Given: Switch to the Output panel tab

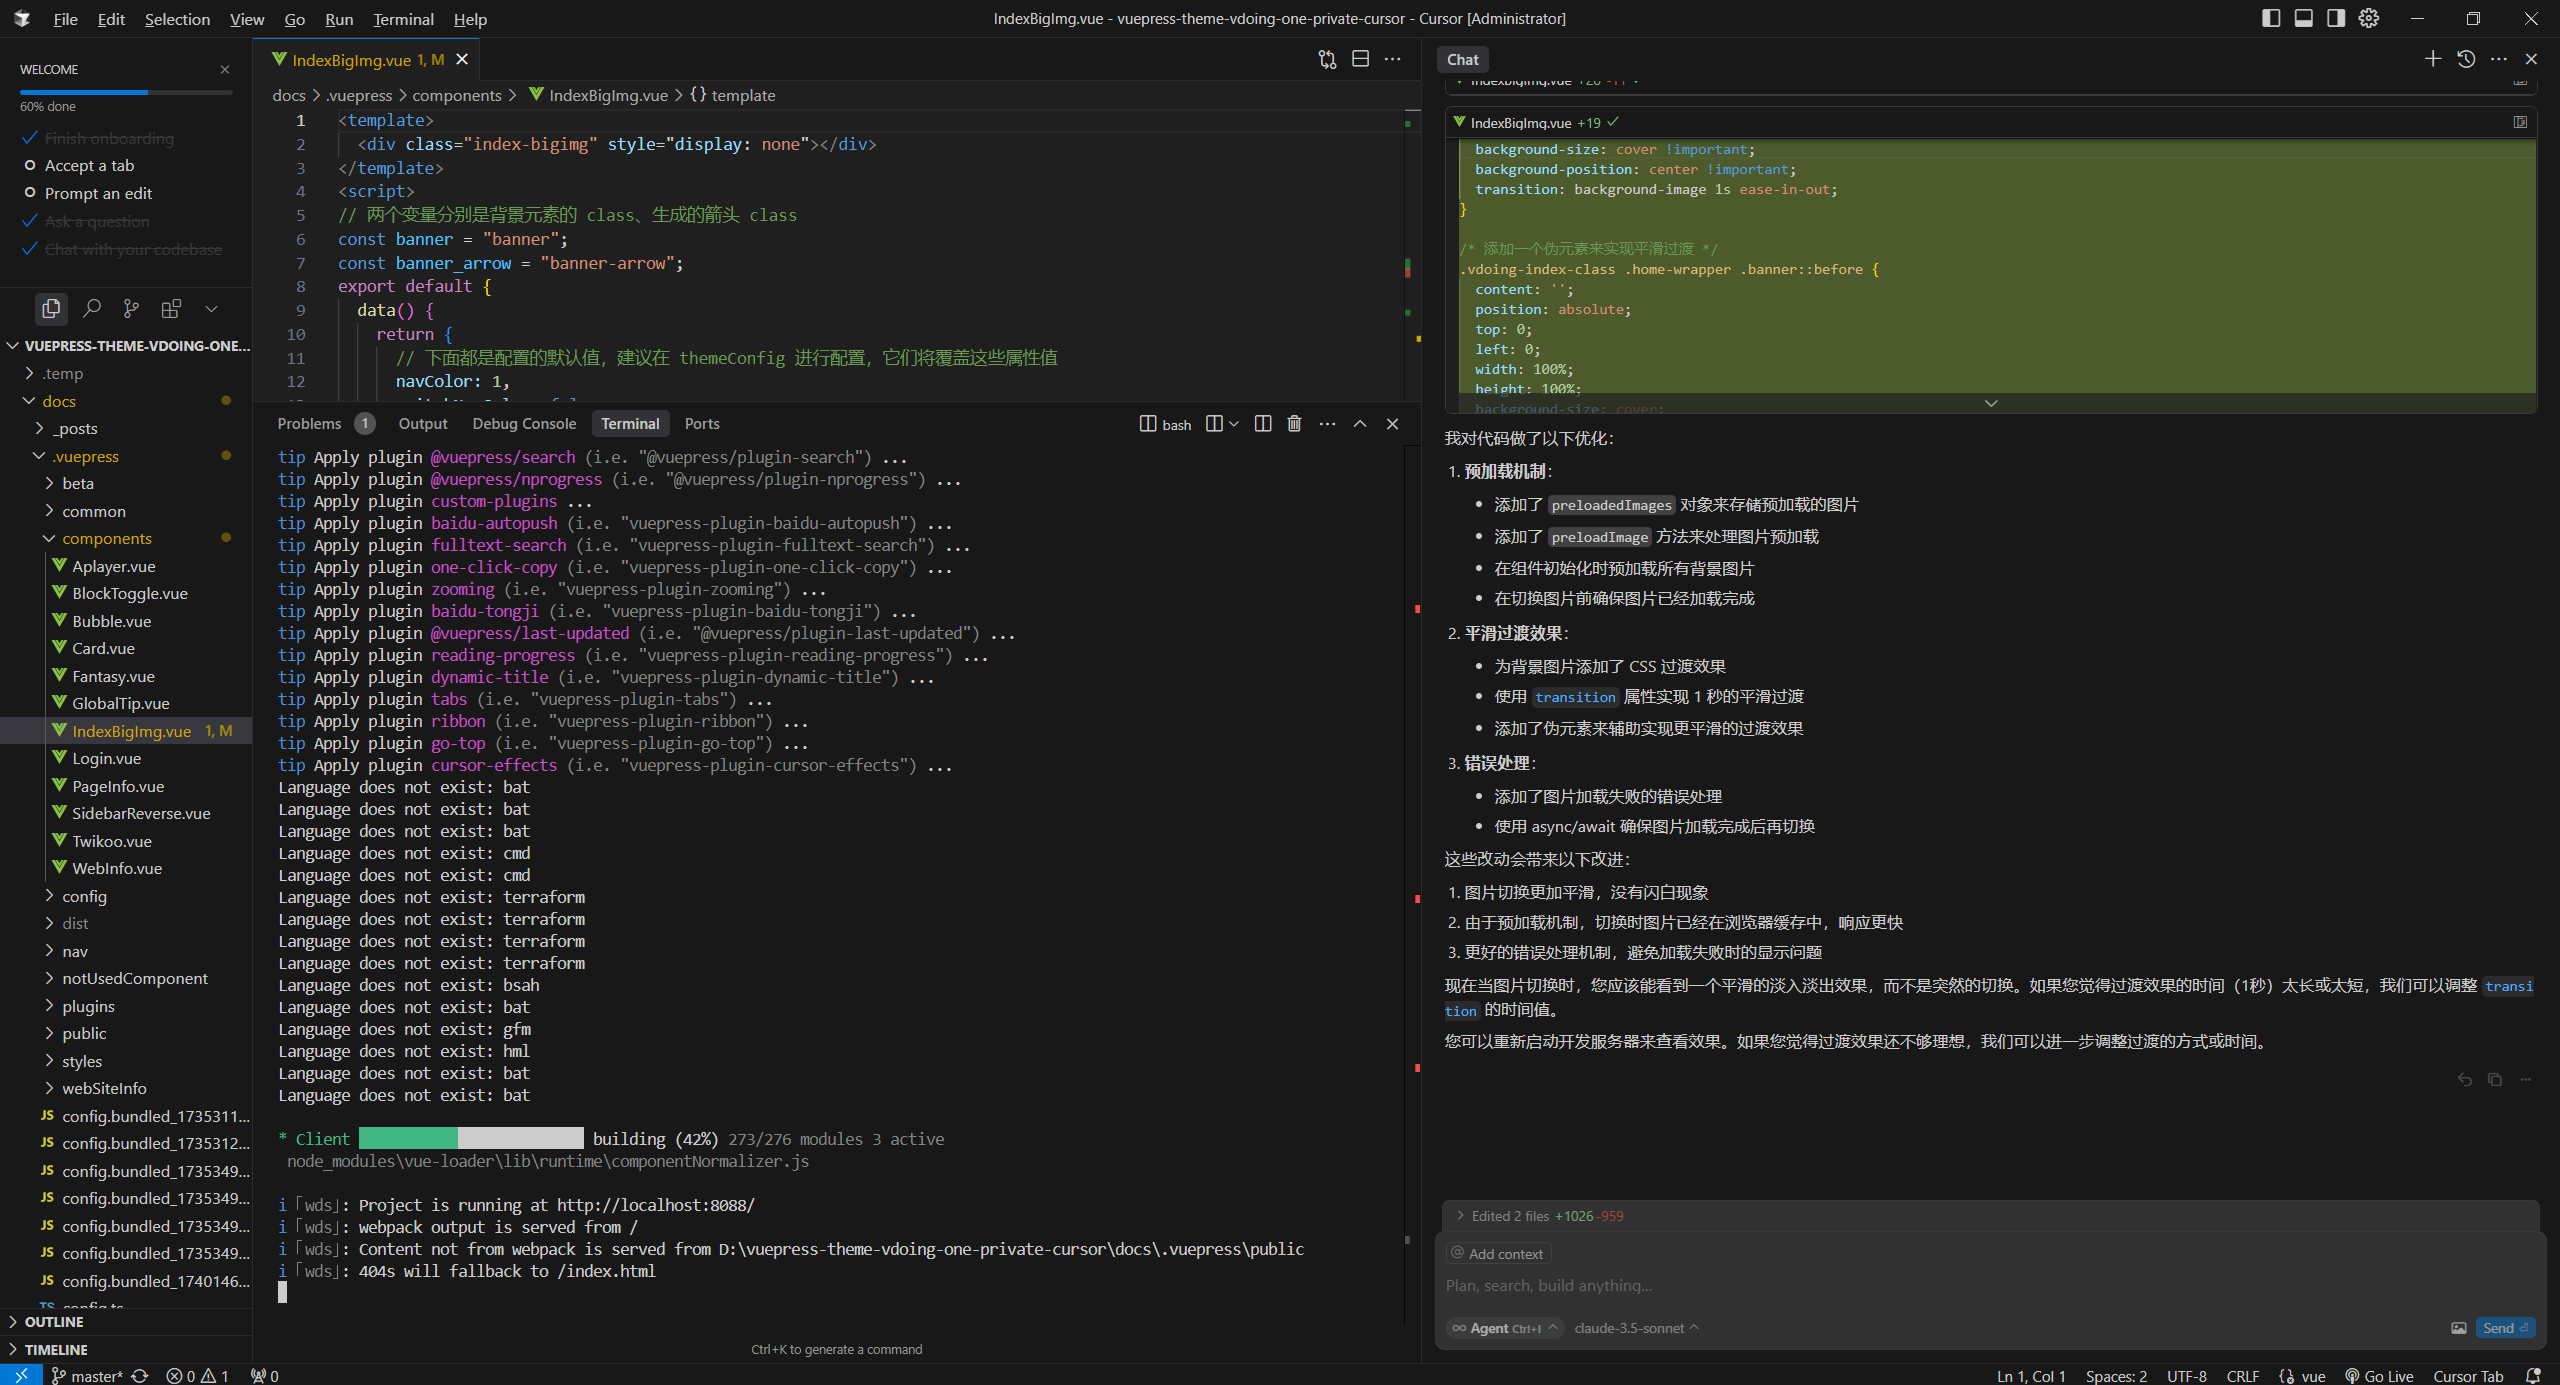Looking at the screenshot, I should tap(423, 424).
